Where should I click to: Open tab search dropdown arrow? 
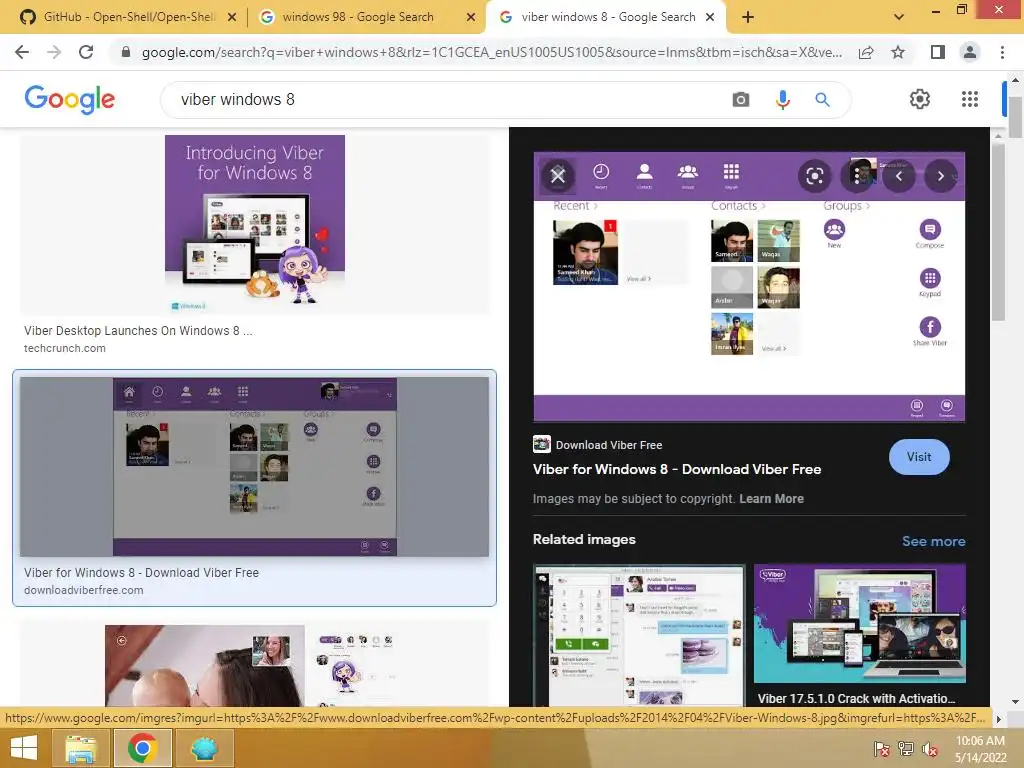tap(899, 17)
